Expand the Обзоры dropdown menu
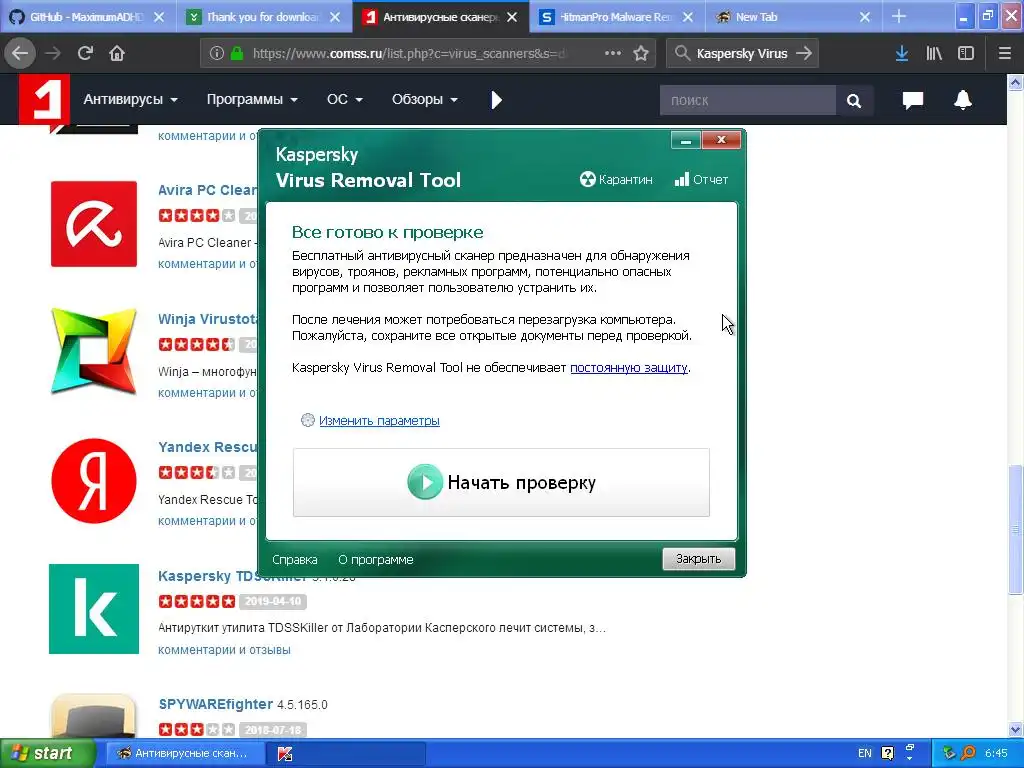Image resolution: width=1024 pixels, height=768 pixels. coord(424,99)
